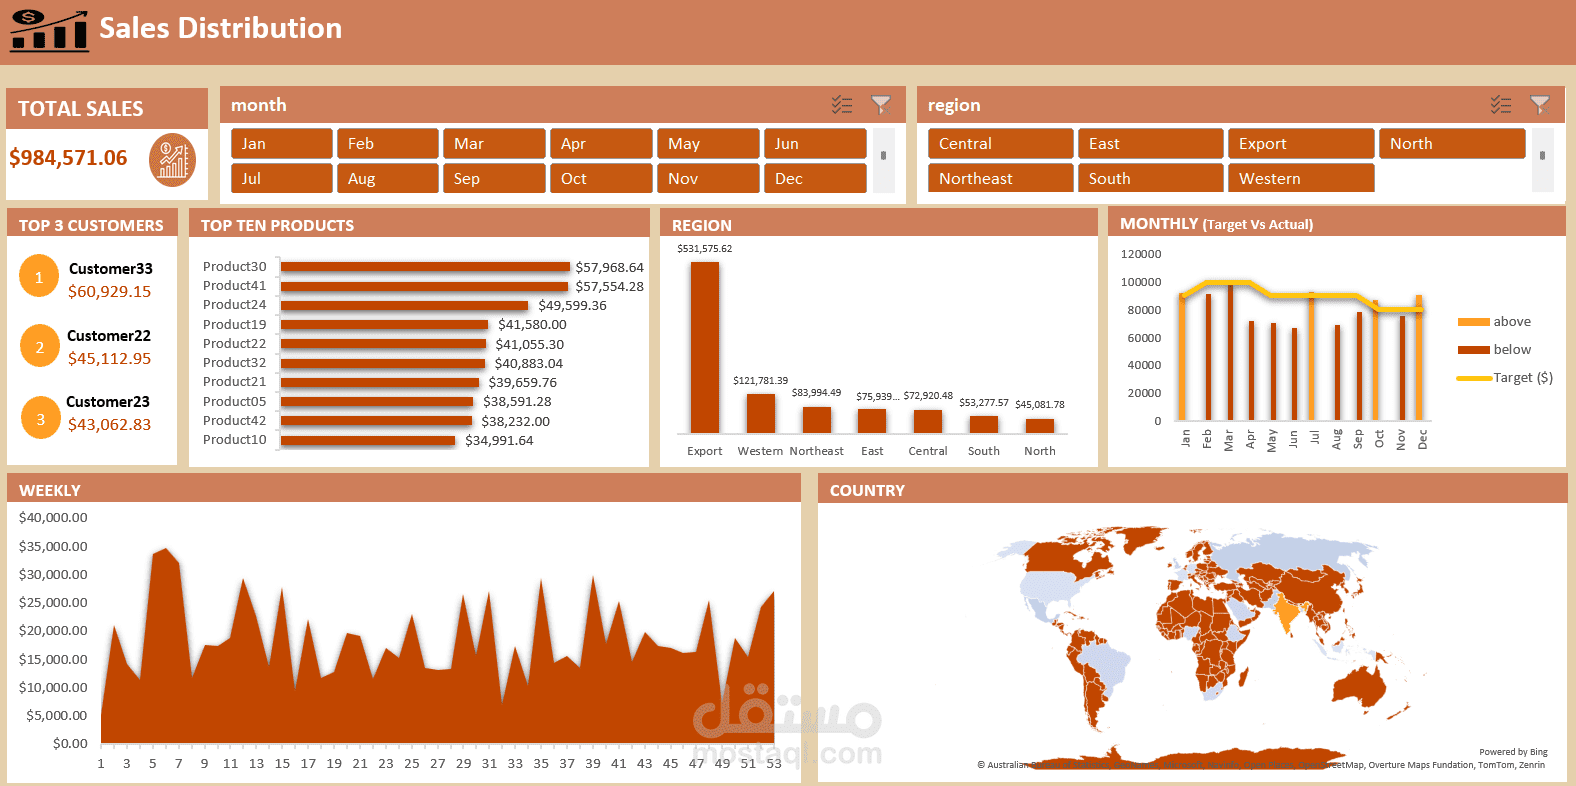1576x786 pixels.
Task: Filter data to Jun
Action: pyautogui.click(x=815, y=143)
